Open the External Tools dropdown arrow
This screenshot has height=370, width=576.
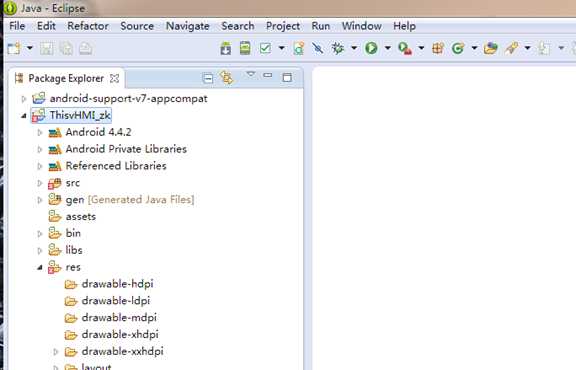click(421, 48)
